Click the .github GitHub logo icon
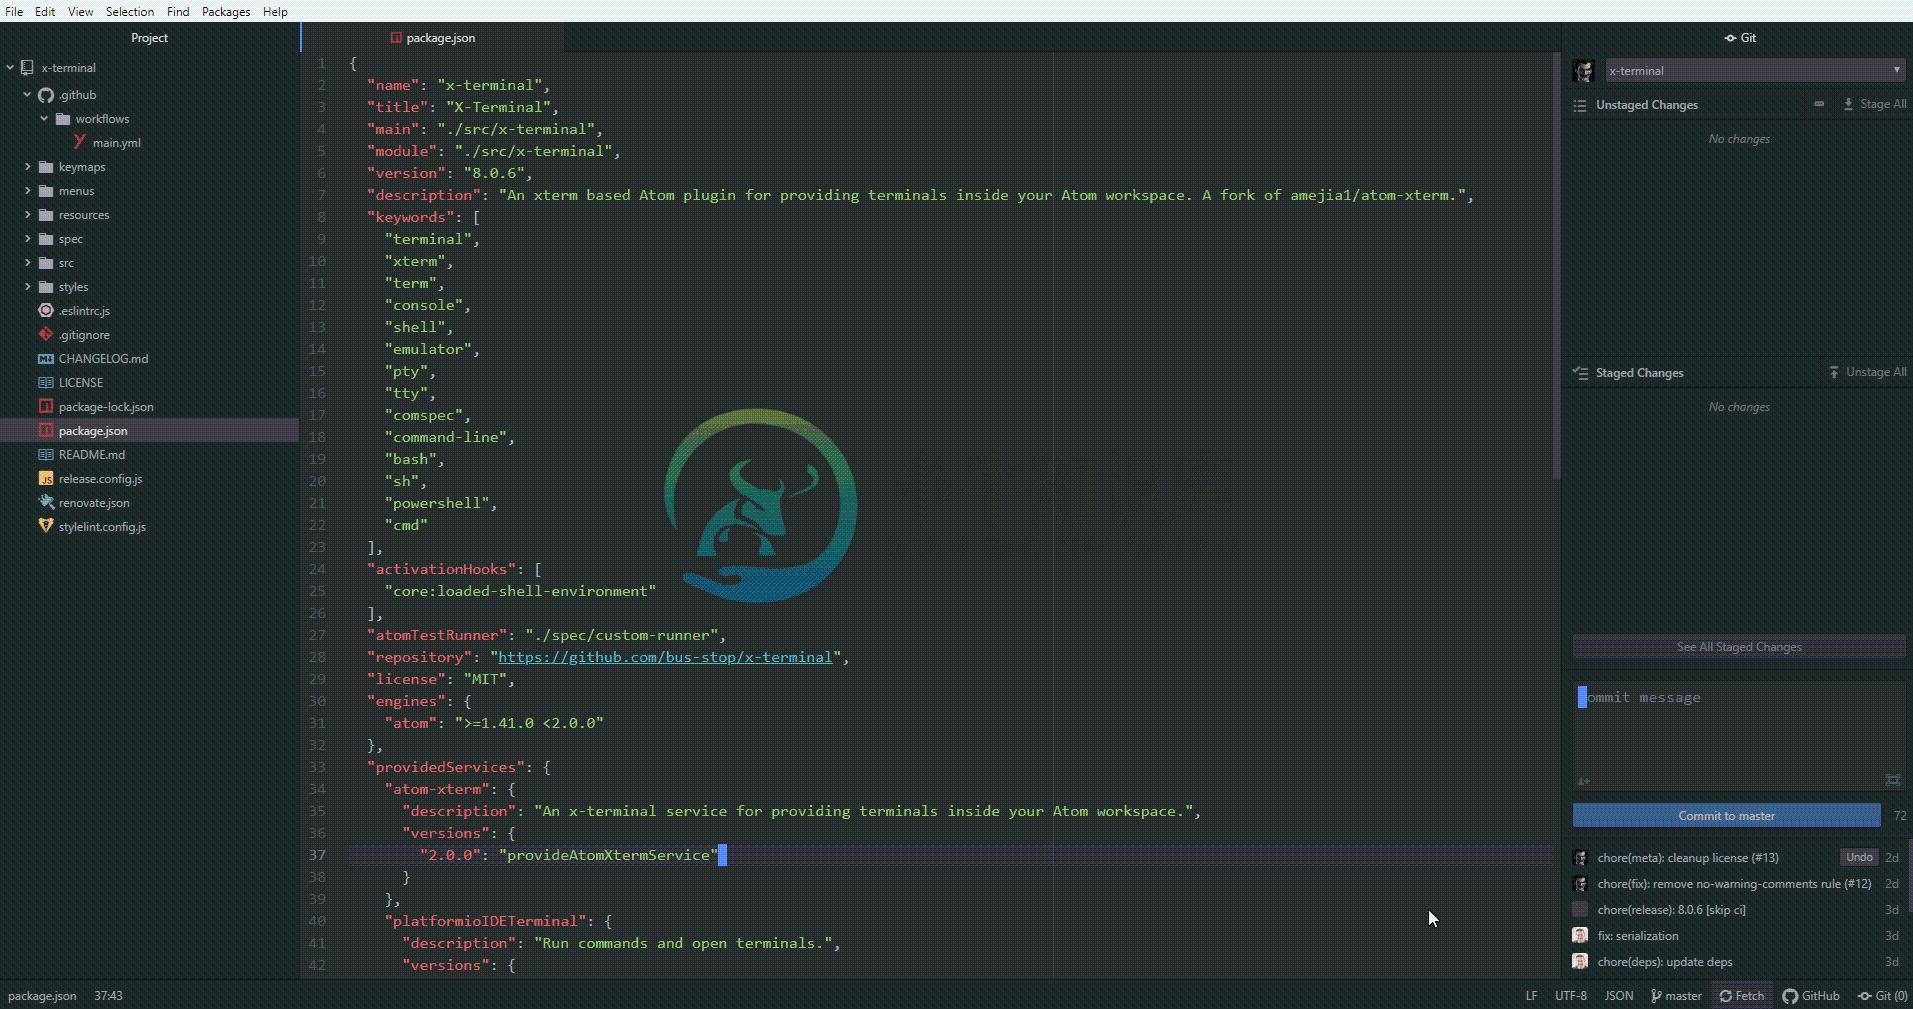This screenshot has width=1913, height=1009. tap(46, 95)
